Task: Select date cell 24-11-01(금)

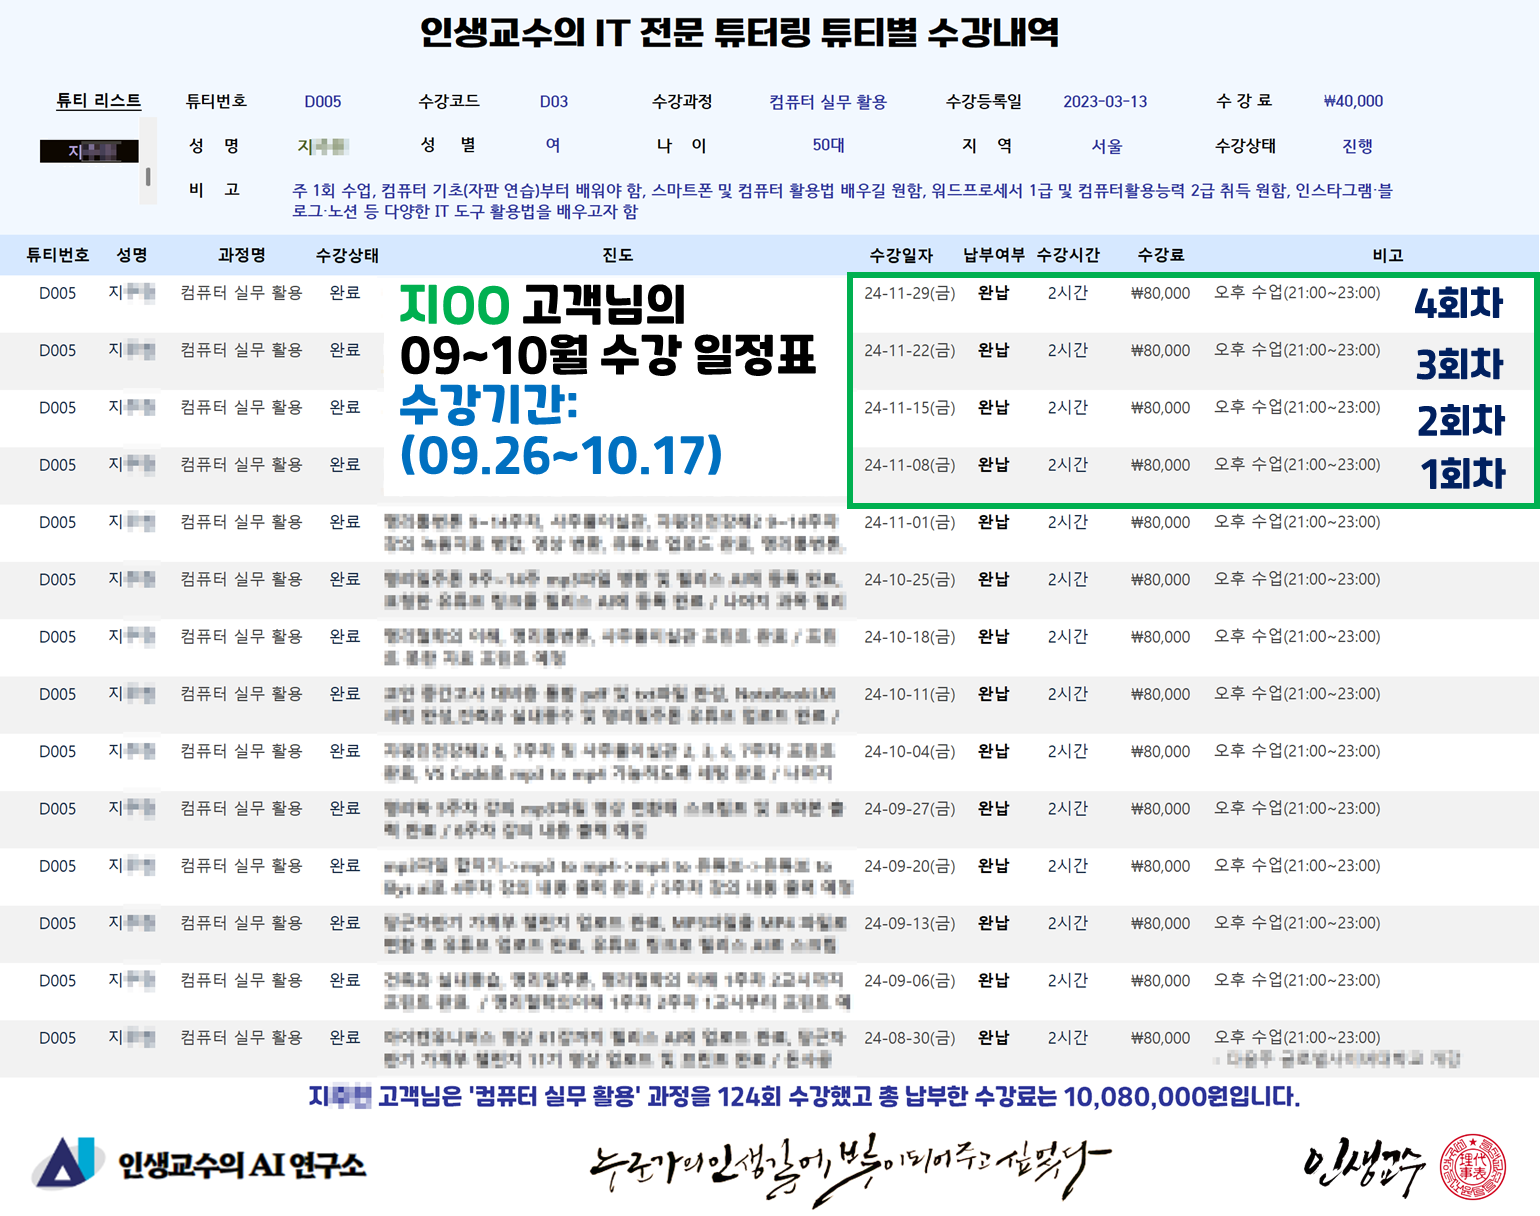Action: tap(909, 522)
